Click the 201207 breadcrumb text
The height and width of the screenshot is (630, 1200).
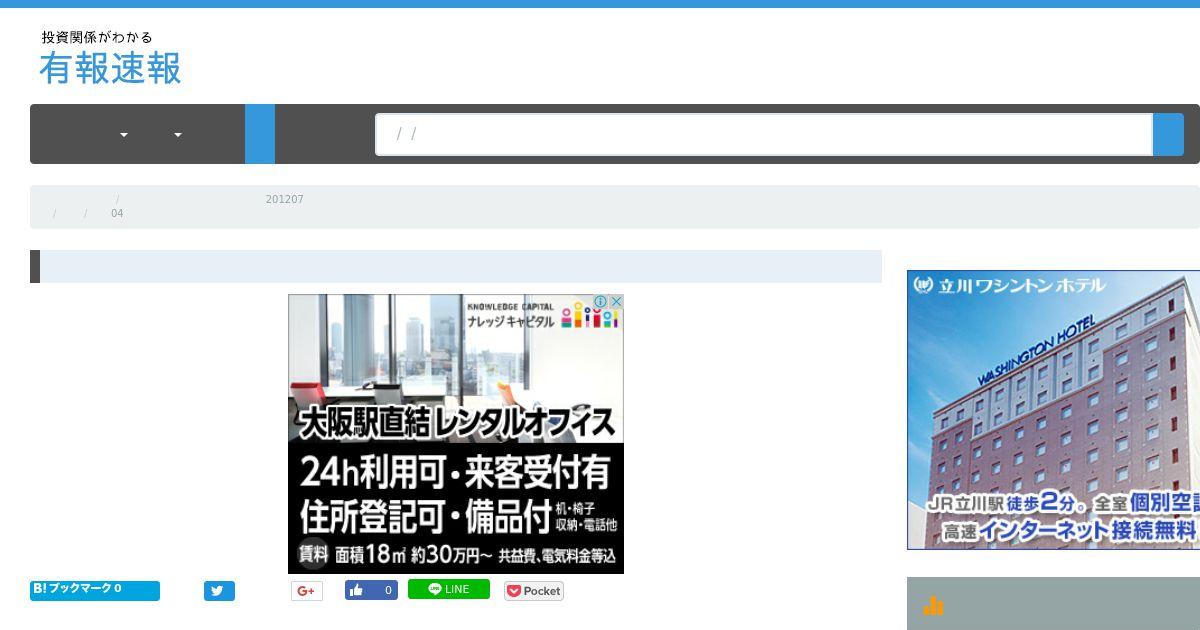(x=284, y=199)
